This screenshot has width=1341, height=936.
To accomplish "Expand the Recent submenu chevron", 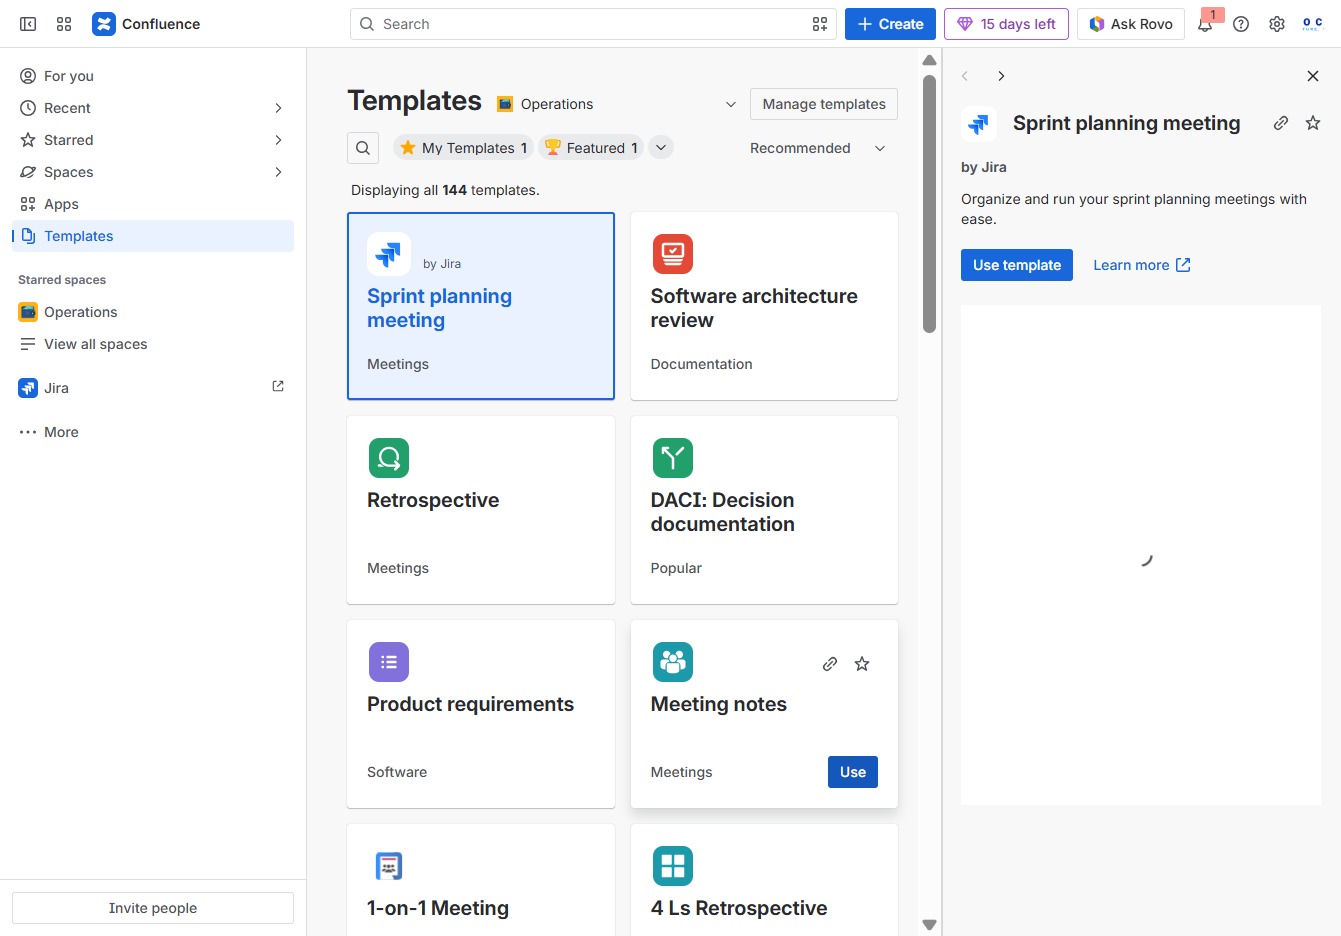I will [278, 108].
